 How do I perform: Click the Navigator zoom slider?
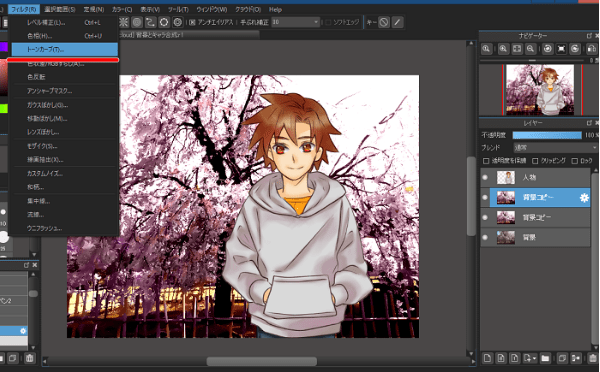532,60
